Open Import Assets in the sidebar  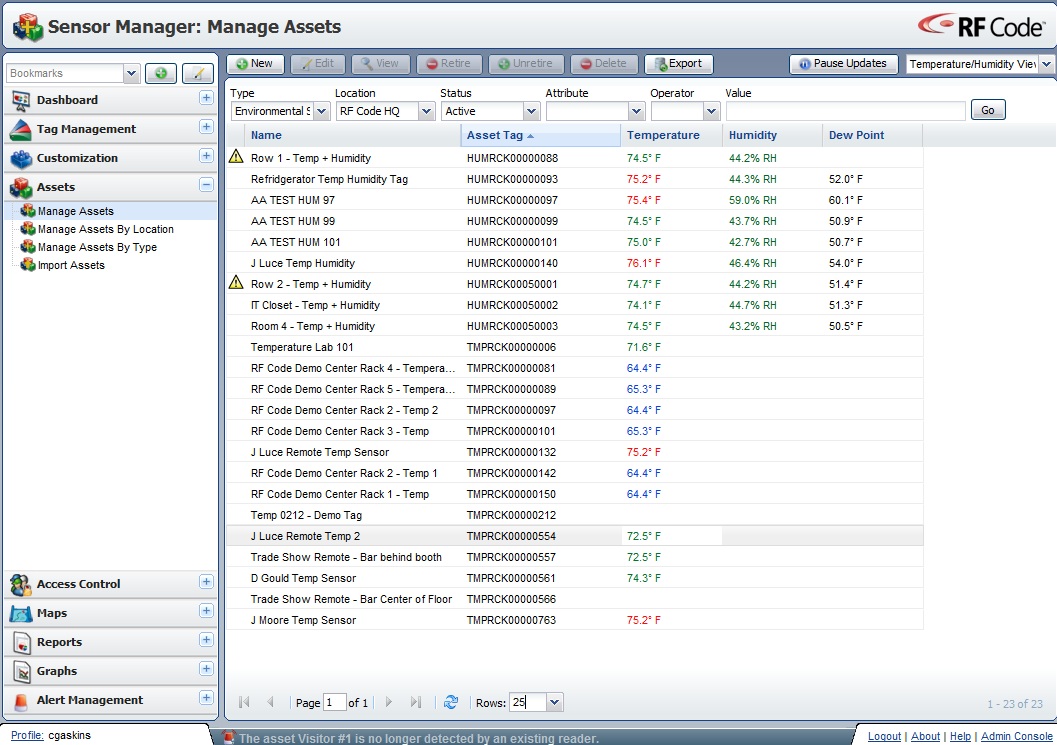pos(71,266)
